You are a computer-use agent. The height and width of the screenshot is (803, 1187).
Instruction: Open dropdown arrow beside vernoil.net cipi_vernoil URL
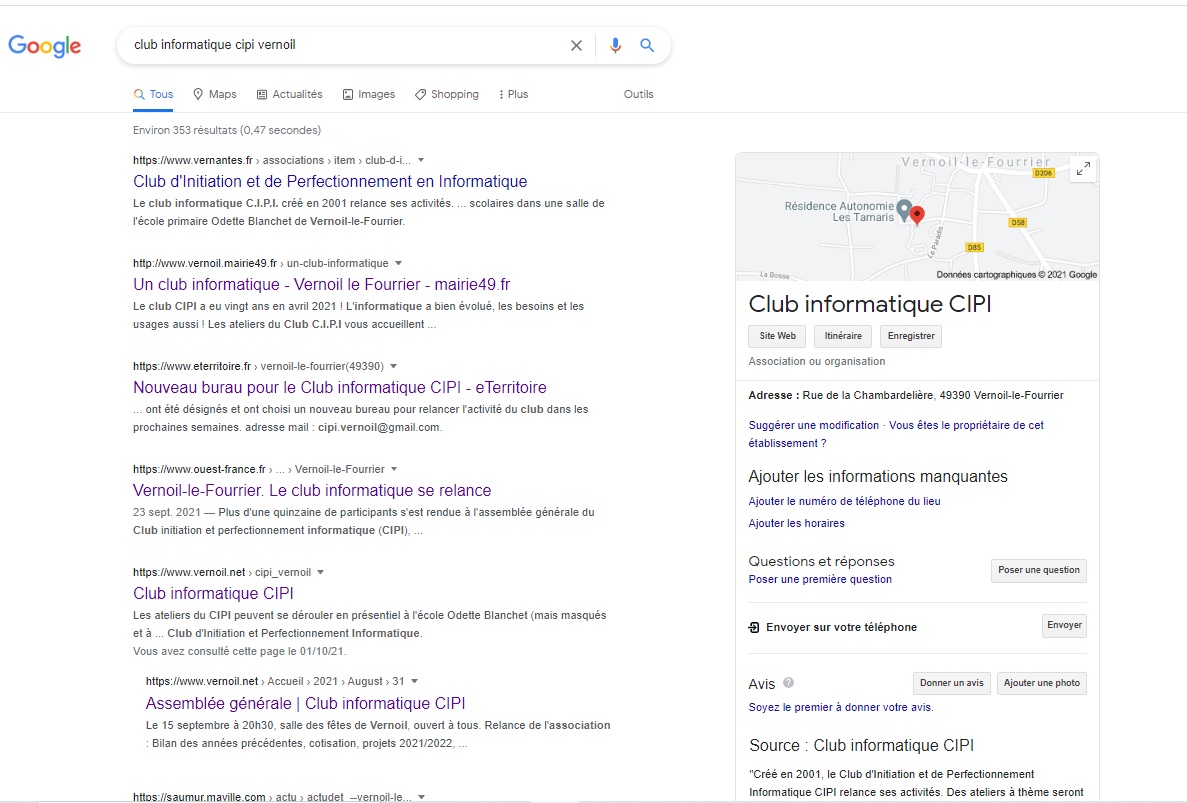[320, 572]
